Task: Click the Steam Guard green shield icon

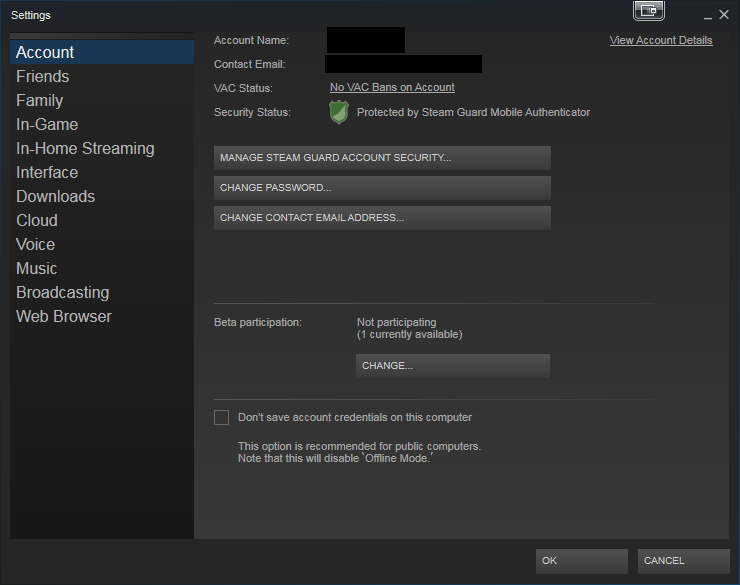Action: [x=339, y=113]
